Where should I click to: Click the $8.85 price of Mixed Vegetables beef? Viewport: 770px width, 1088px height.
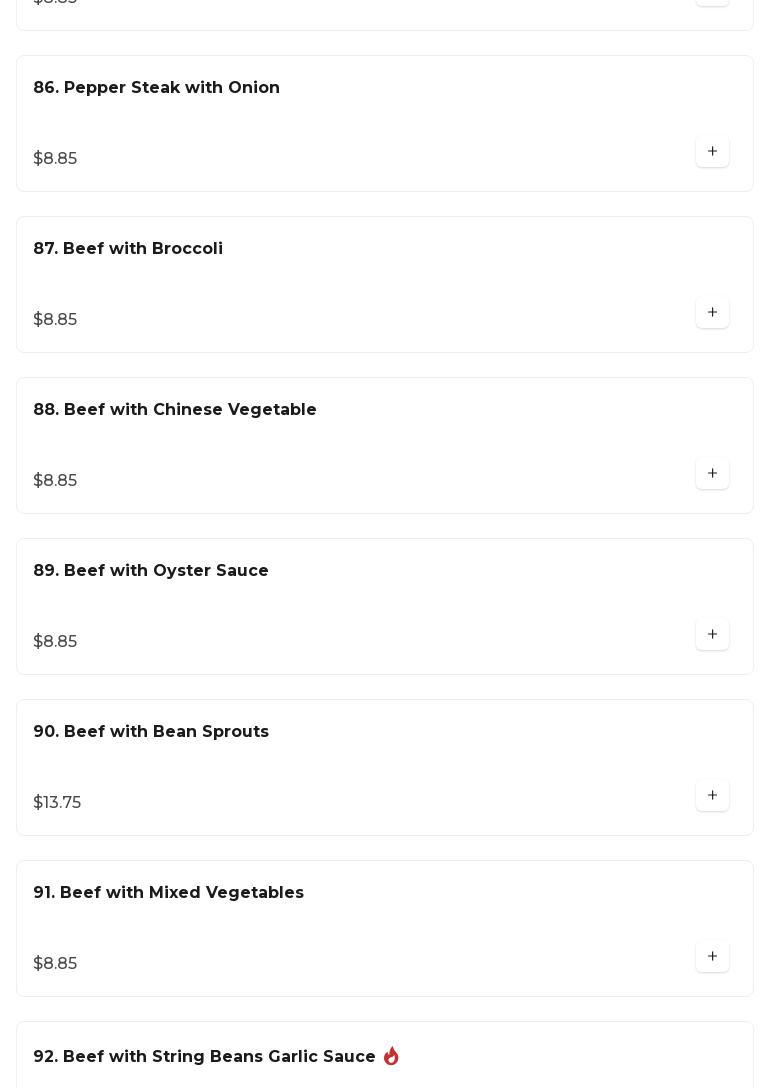pyautogui.click(x=55, y=964)
